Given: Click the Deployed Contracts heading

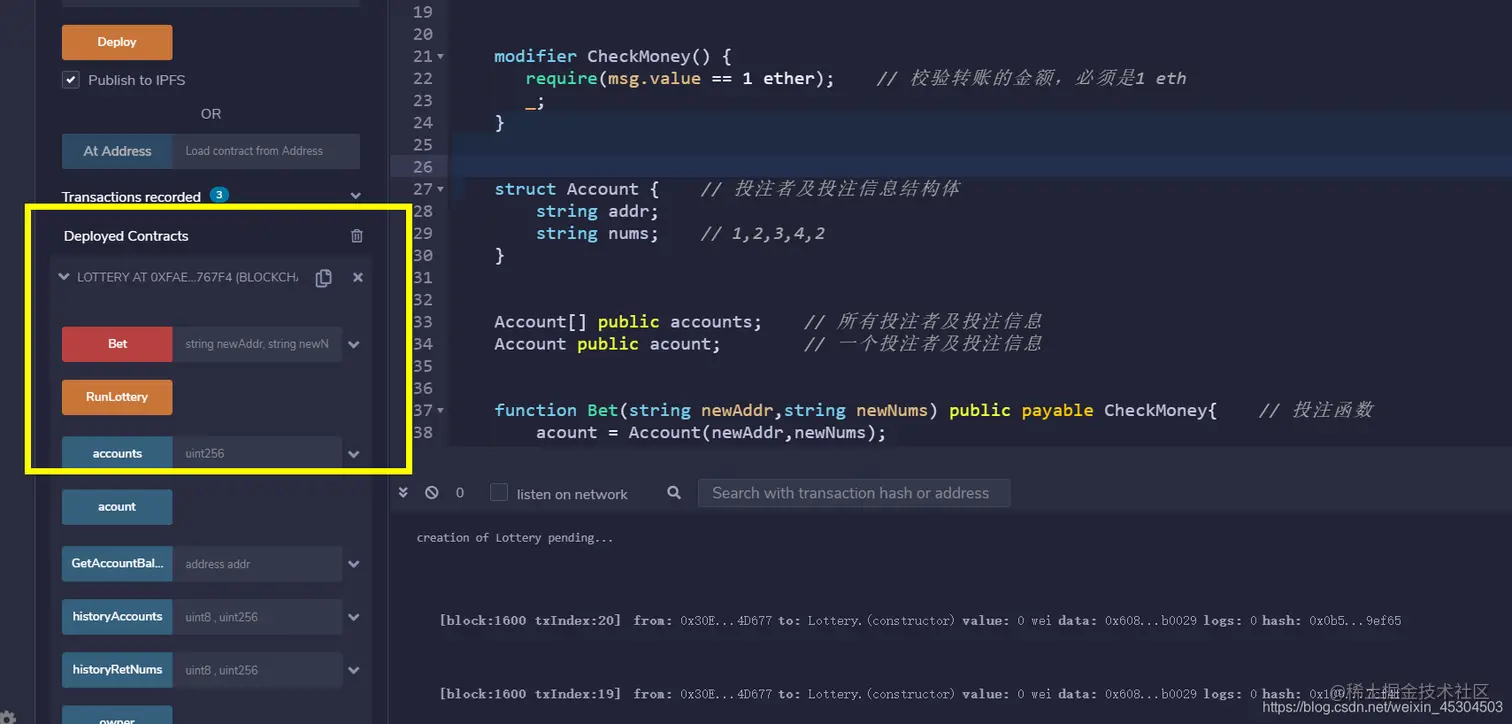Looking at the screenshot, I should tap(126, 236).
